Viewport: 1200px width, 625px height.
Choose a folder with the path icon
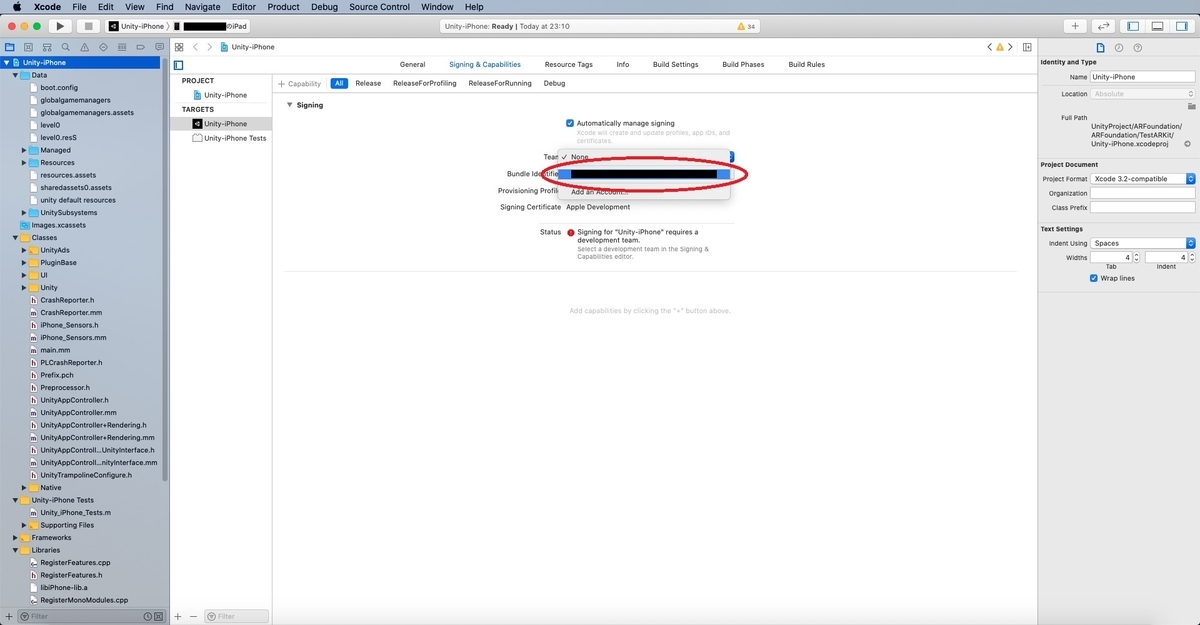tap(1191, 105)
